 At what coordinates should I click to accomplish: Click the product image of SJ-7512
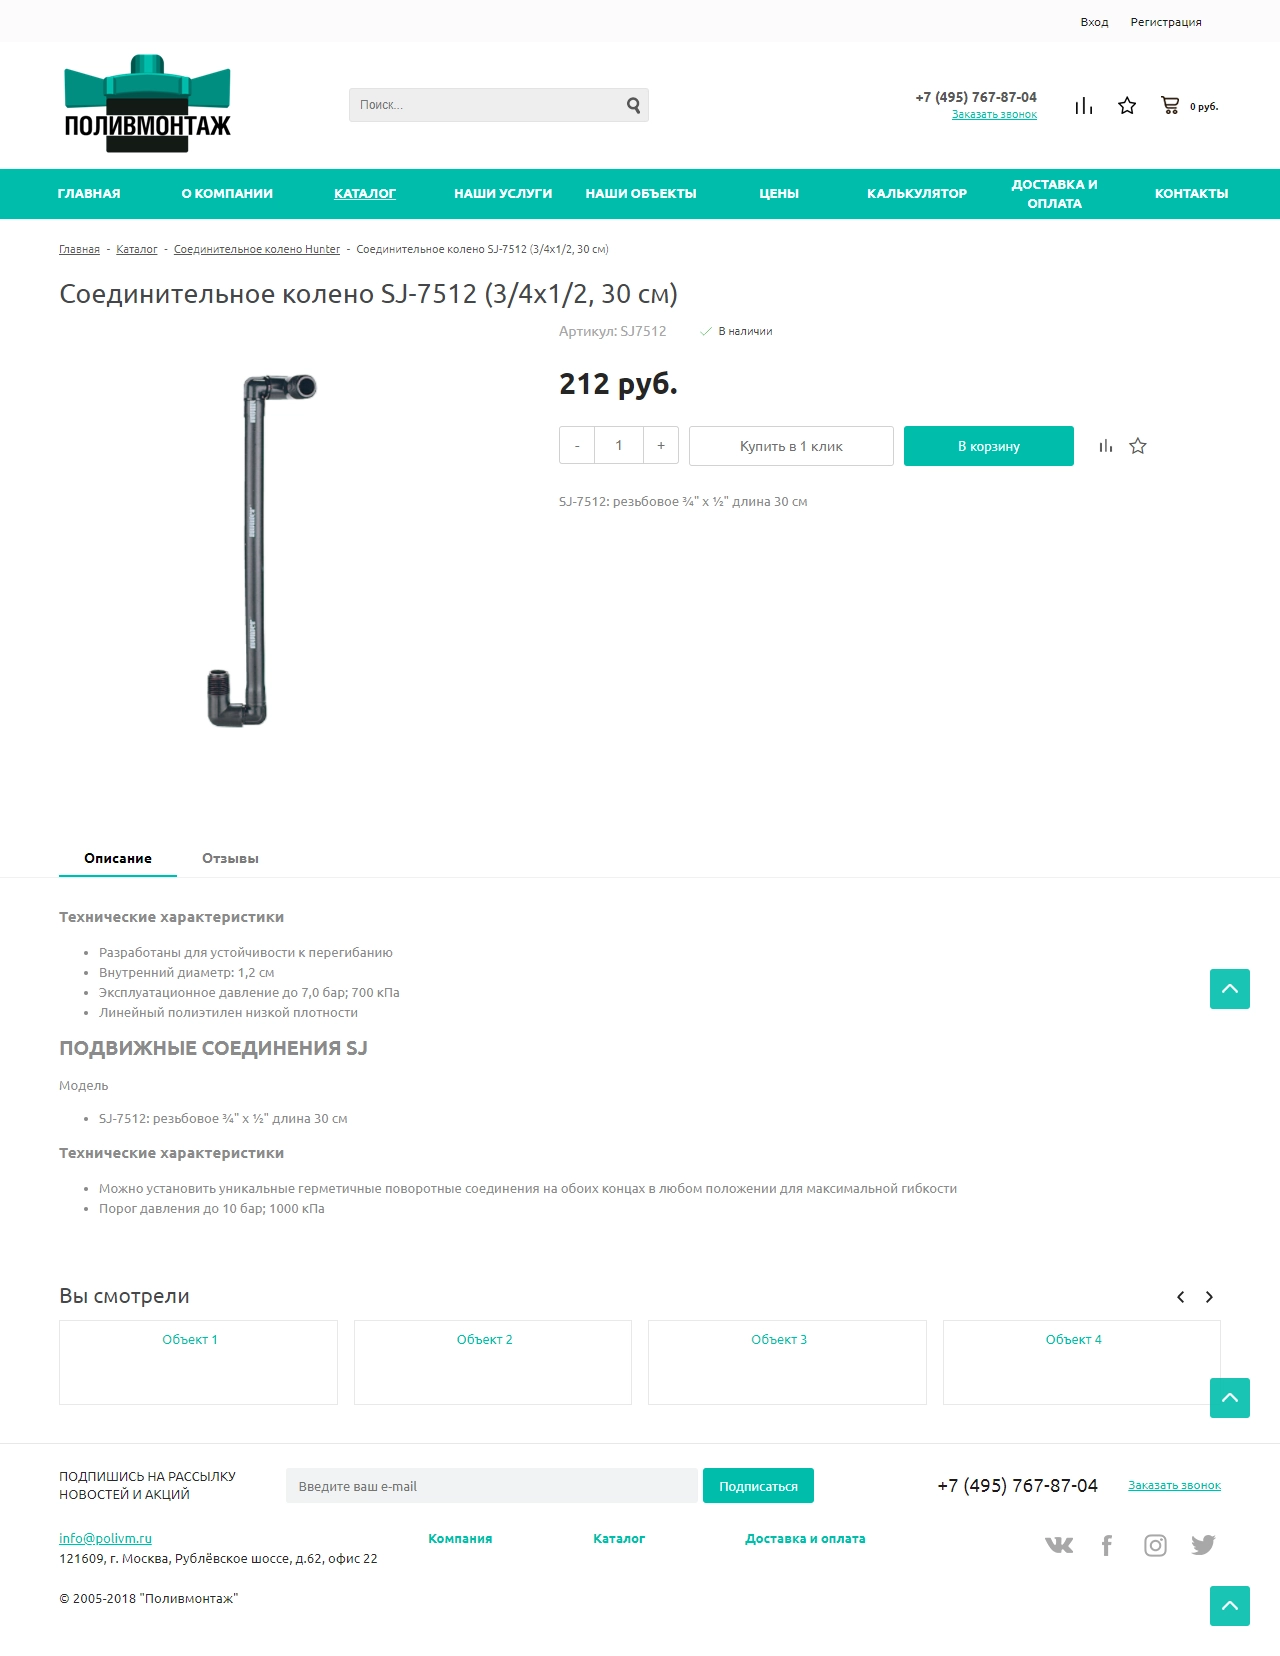coord(261,550)
